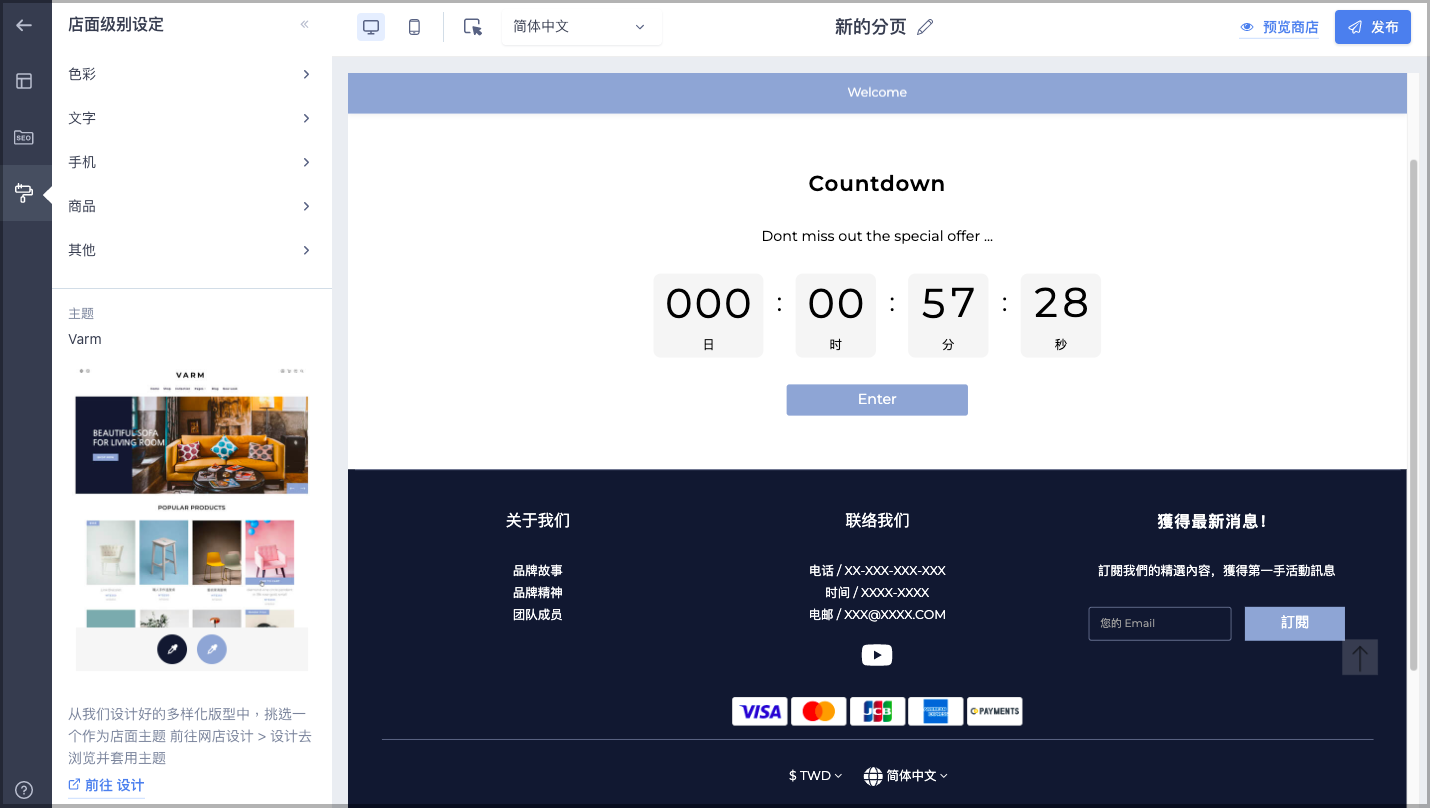1430x808 pixels.
Task: Click the 团队成员 footer link
Action: point(538,615)
